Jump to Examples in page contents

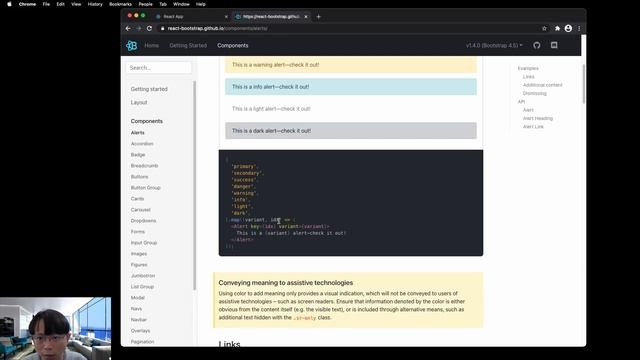pos(528,69)
